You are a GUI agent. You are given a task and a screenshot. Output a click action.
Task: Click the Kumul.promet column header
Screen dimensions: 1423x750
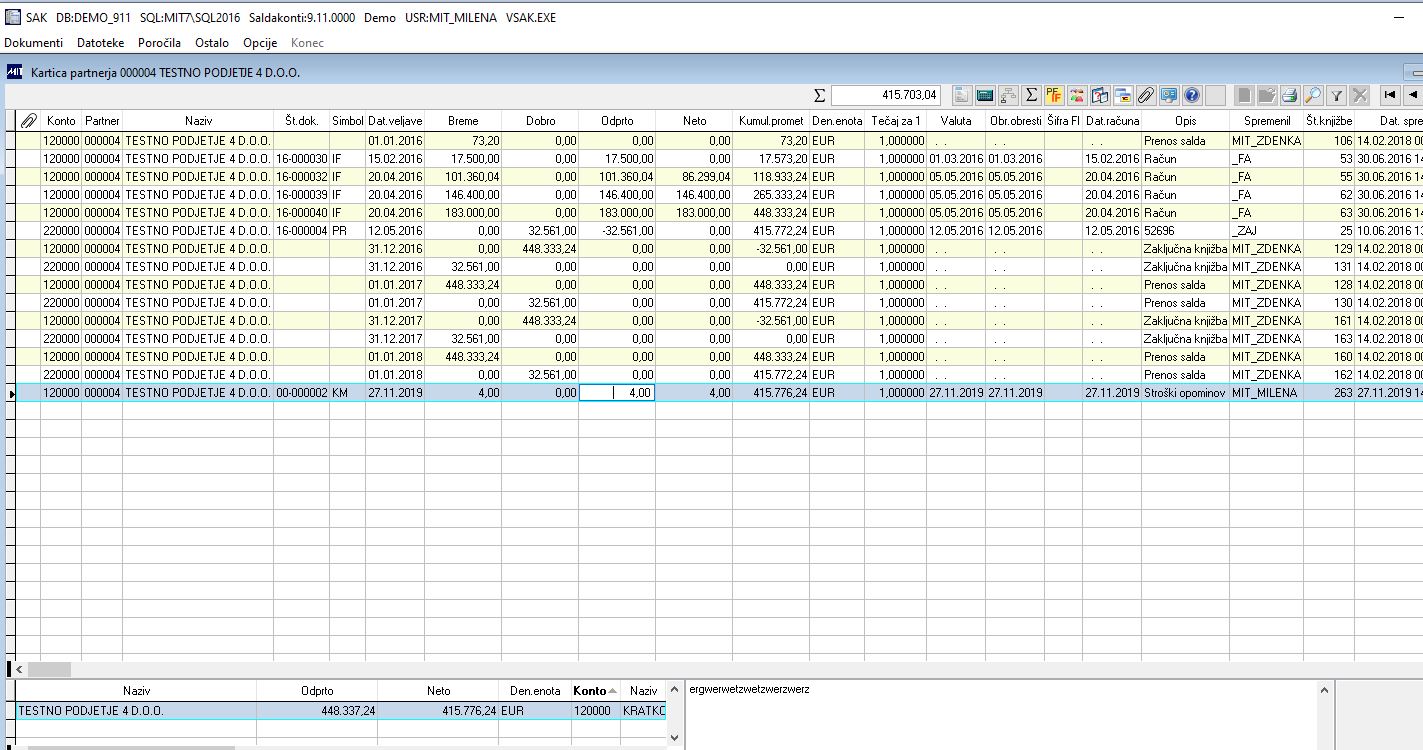(x=771, y=120)
